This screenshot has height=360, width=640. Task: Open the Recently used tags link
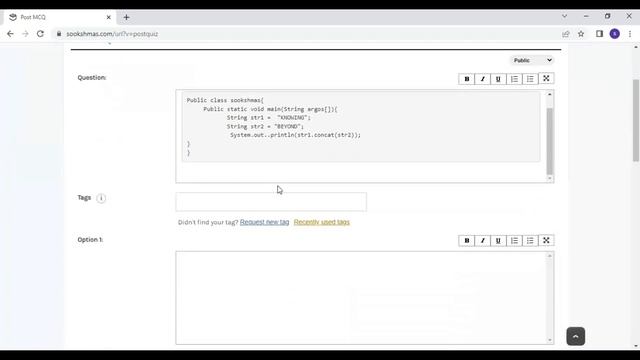(322, 222)
